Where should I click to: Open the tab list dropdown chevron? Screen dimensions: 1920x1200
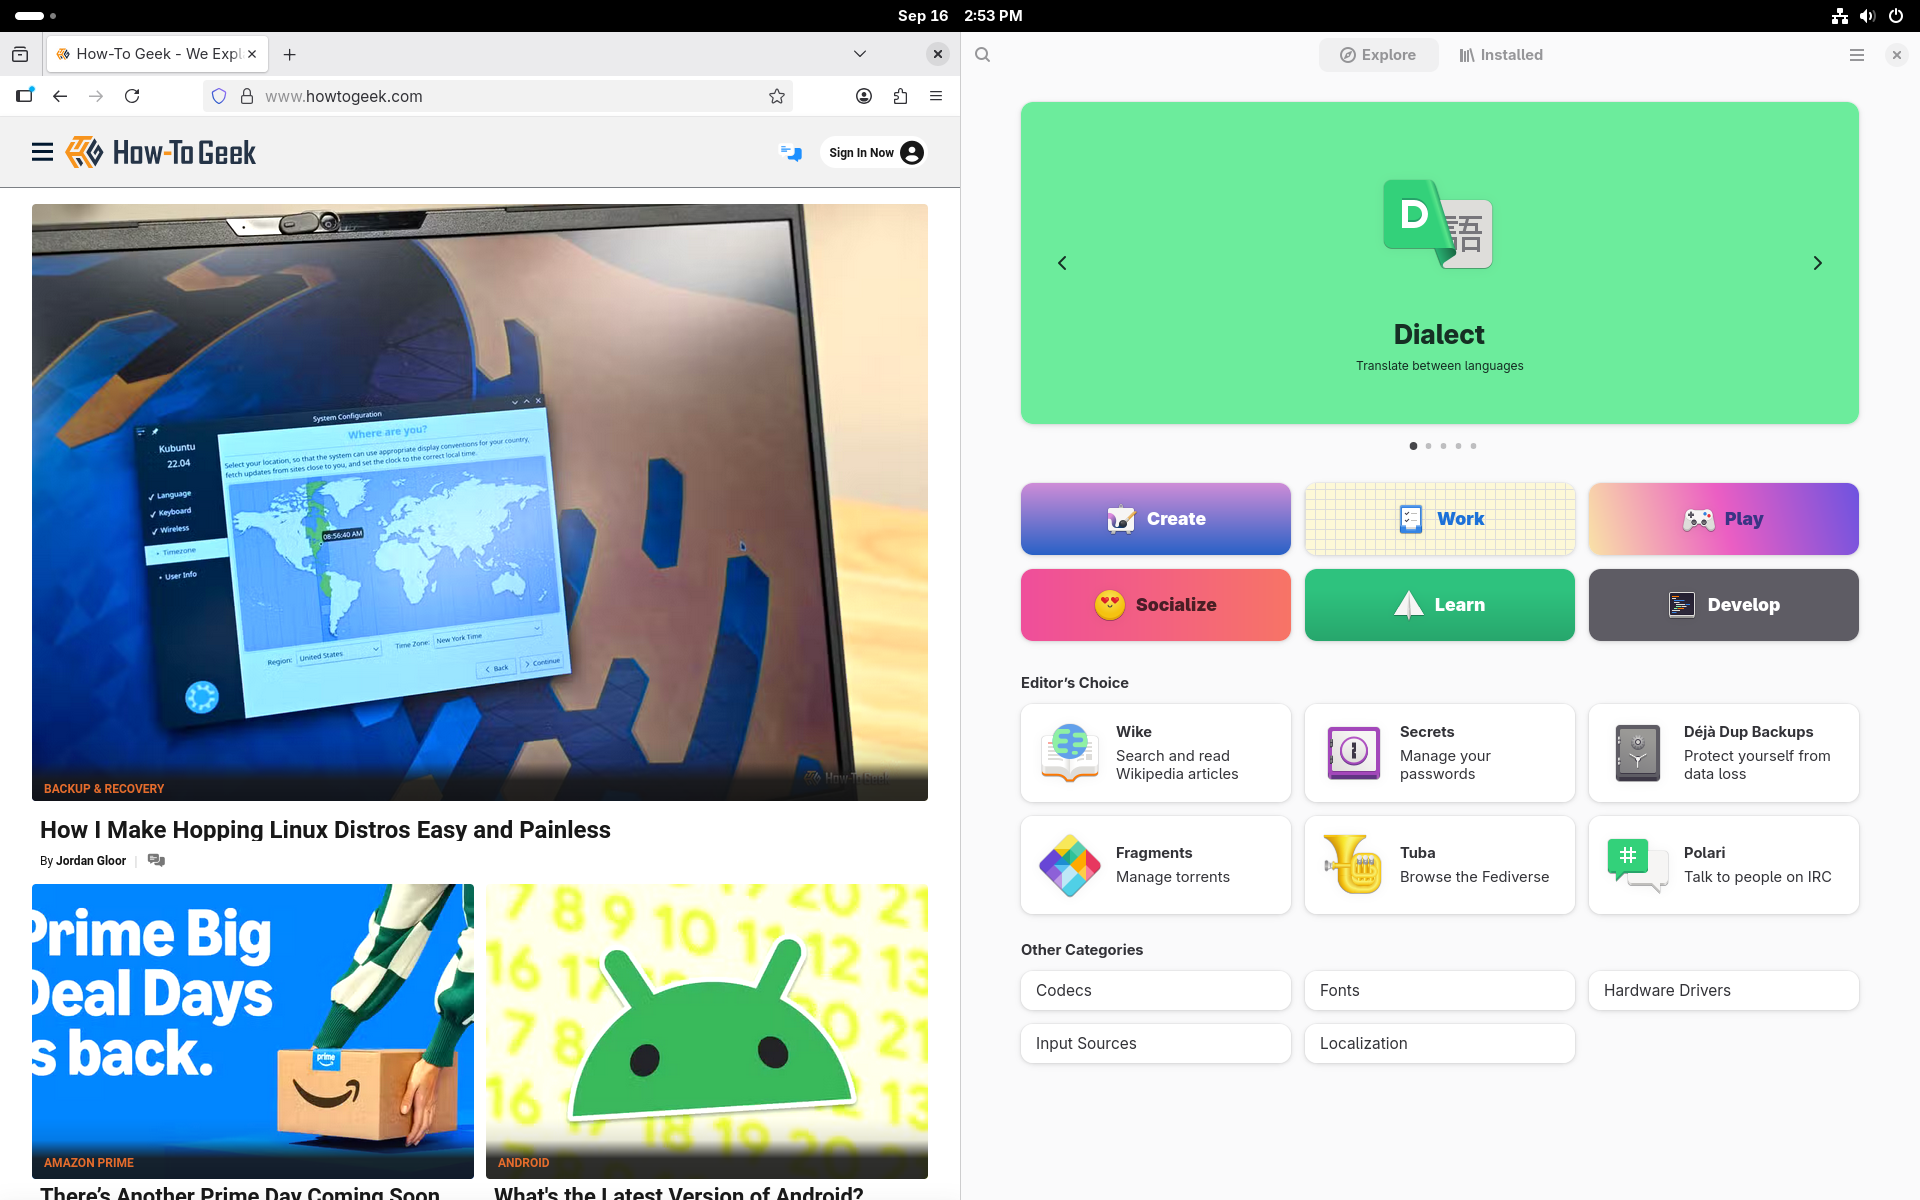[x=858, y=53]
